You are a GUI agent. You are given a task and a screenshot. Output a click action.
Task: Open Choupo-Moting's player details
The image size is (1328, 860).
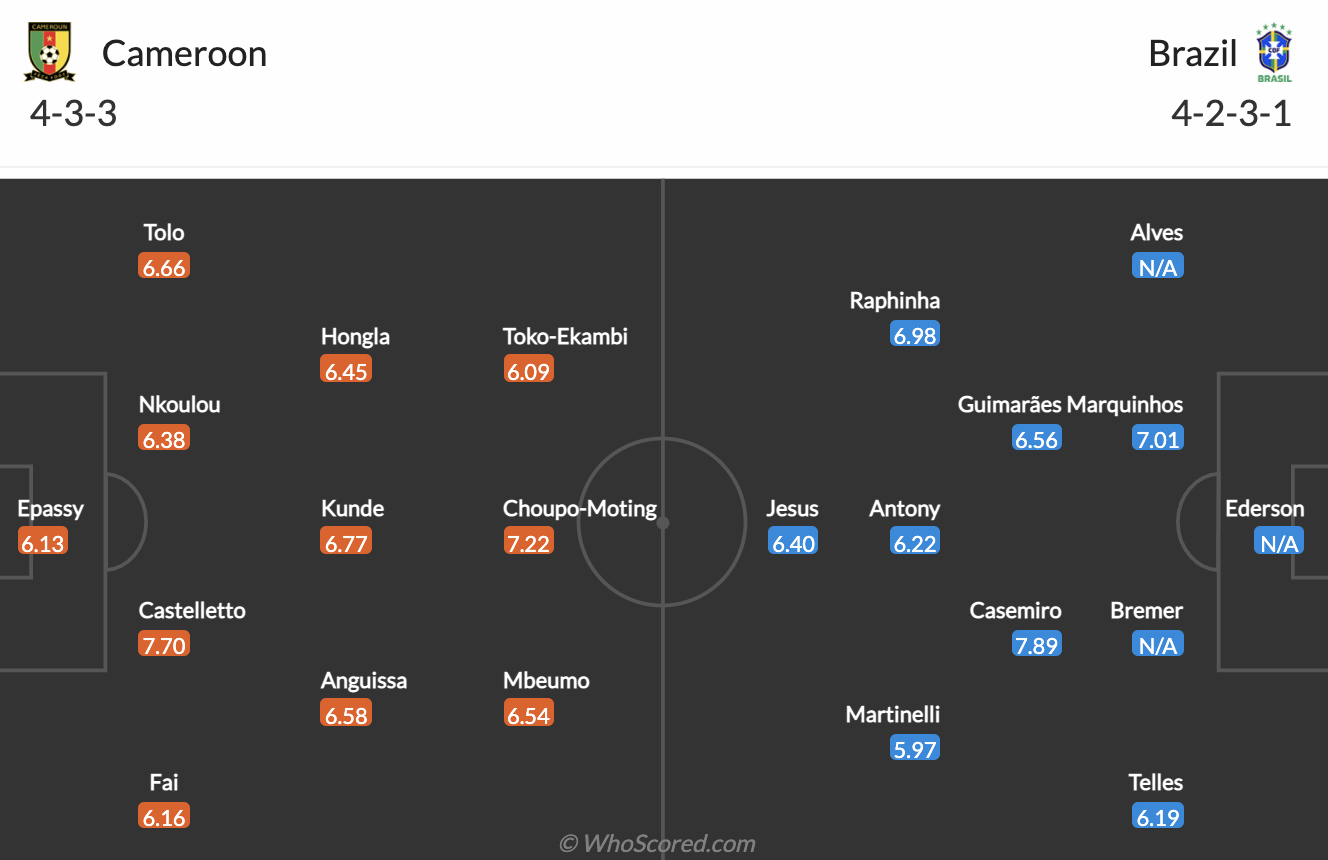pyautogui.click(x=579, y=508)
